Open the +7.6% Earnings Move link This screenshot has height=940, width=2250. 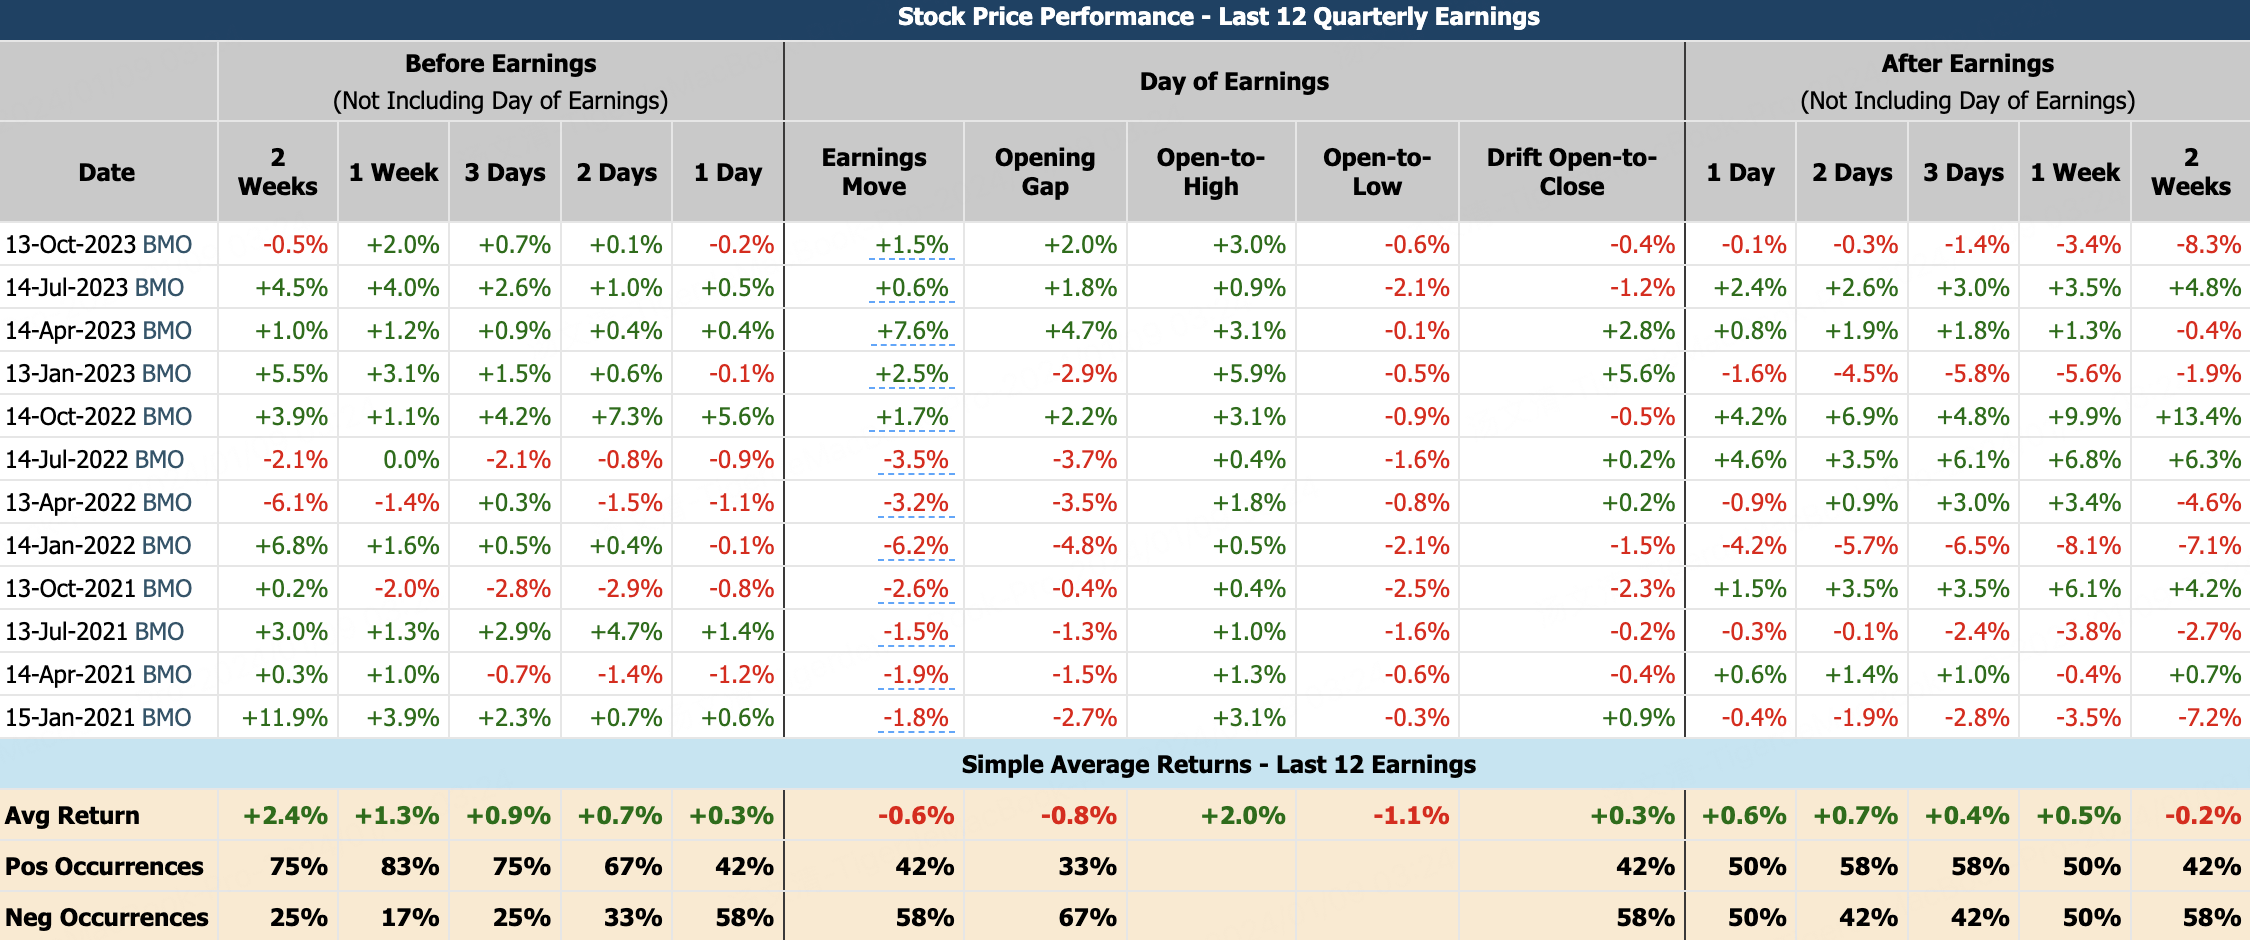[x=912, y=331]
